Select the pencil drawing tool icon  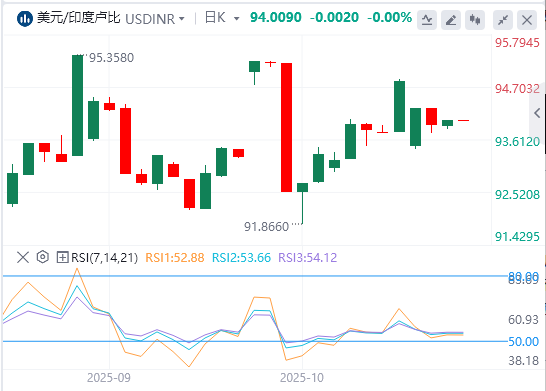451,20
